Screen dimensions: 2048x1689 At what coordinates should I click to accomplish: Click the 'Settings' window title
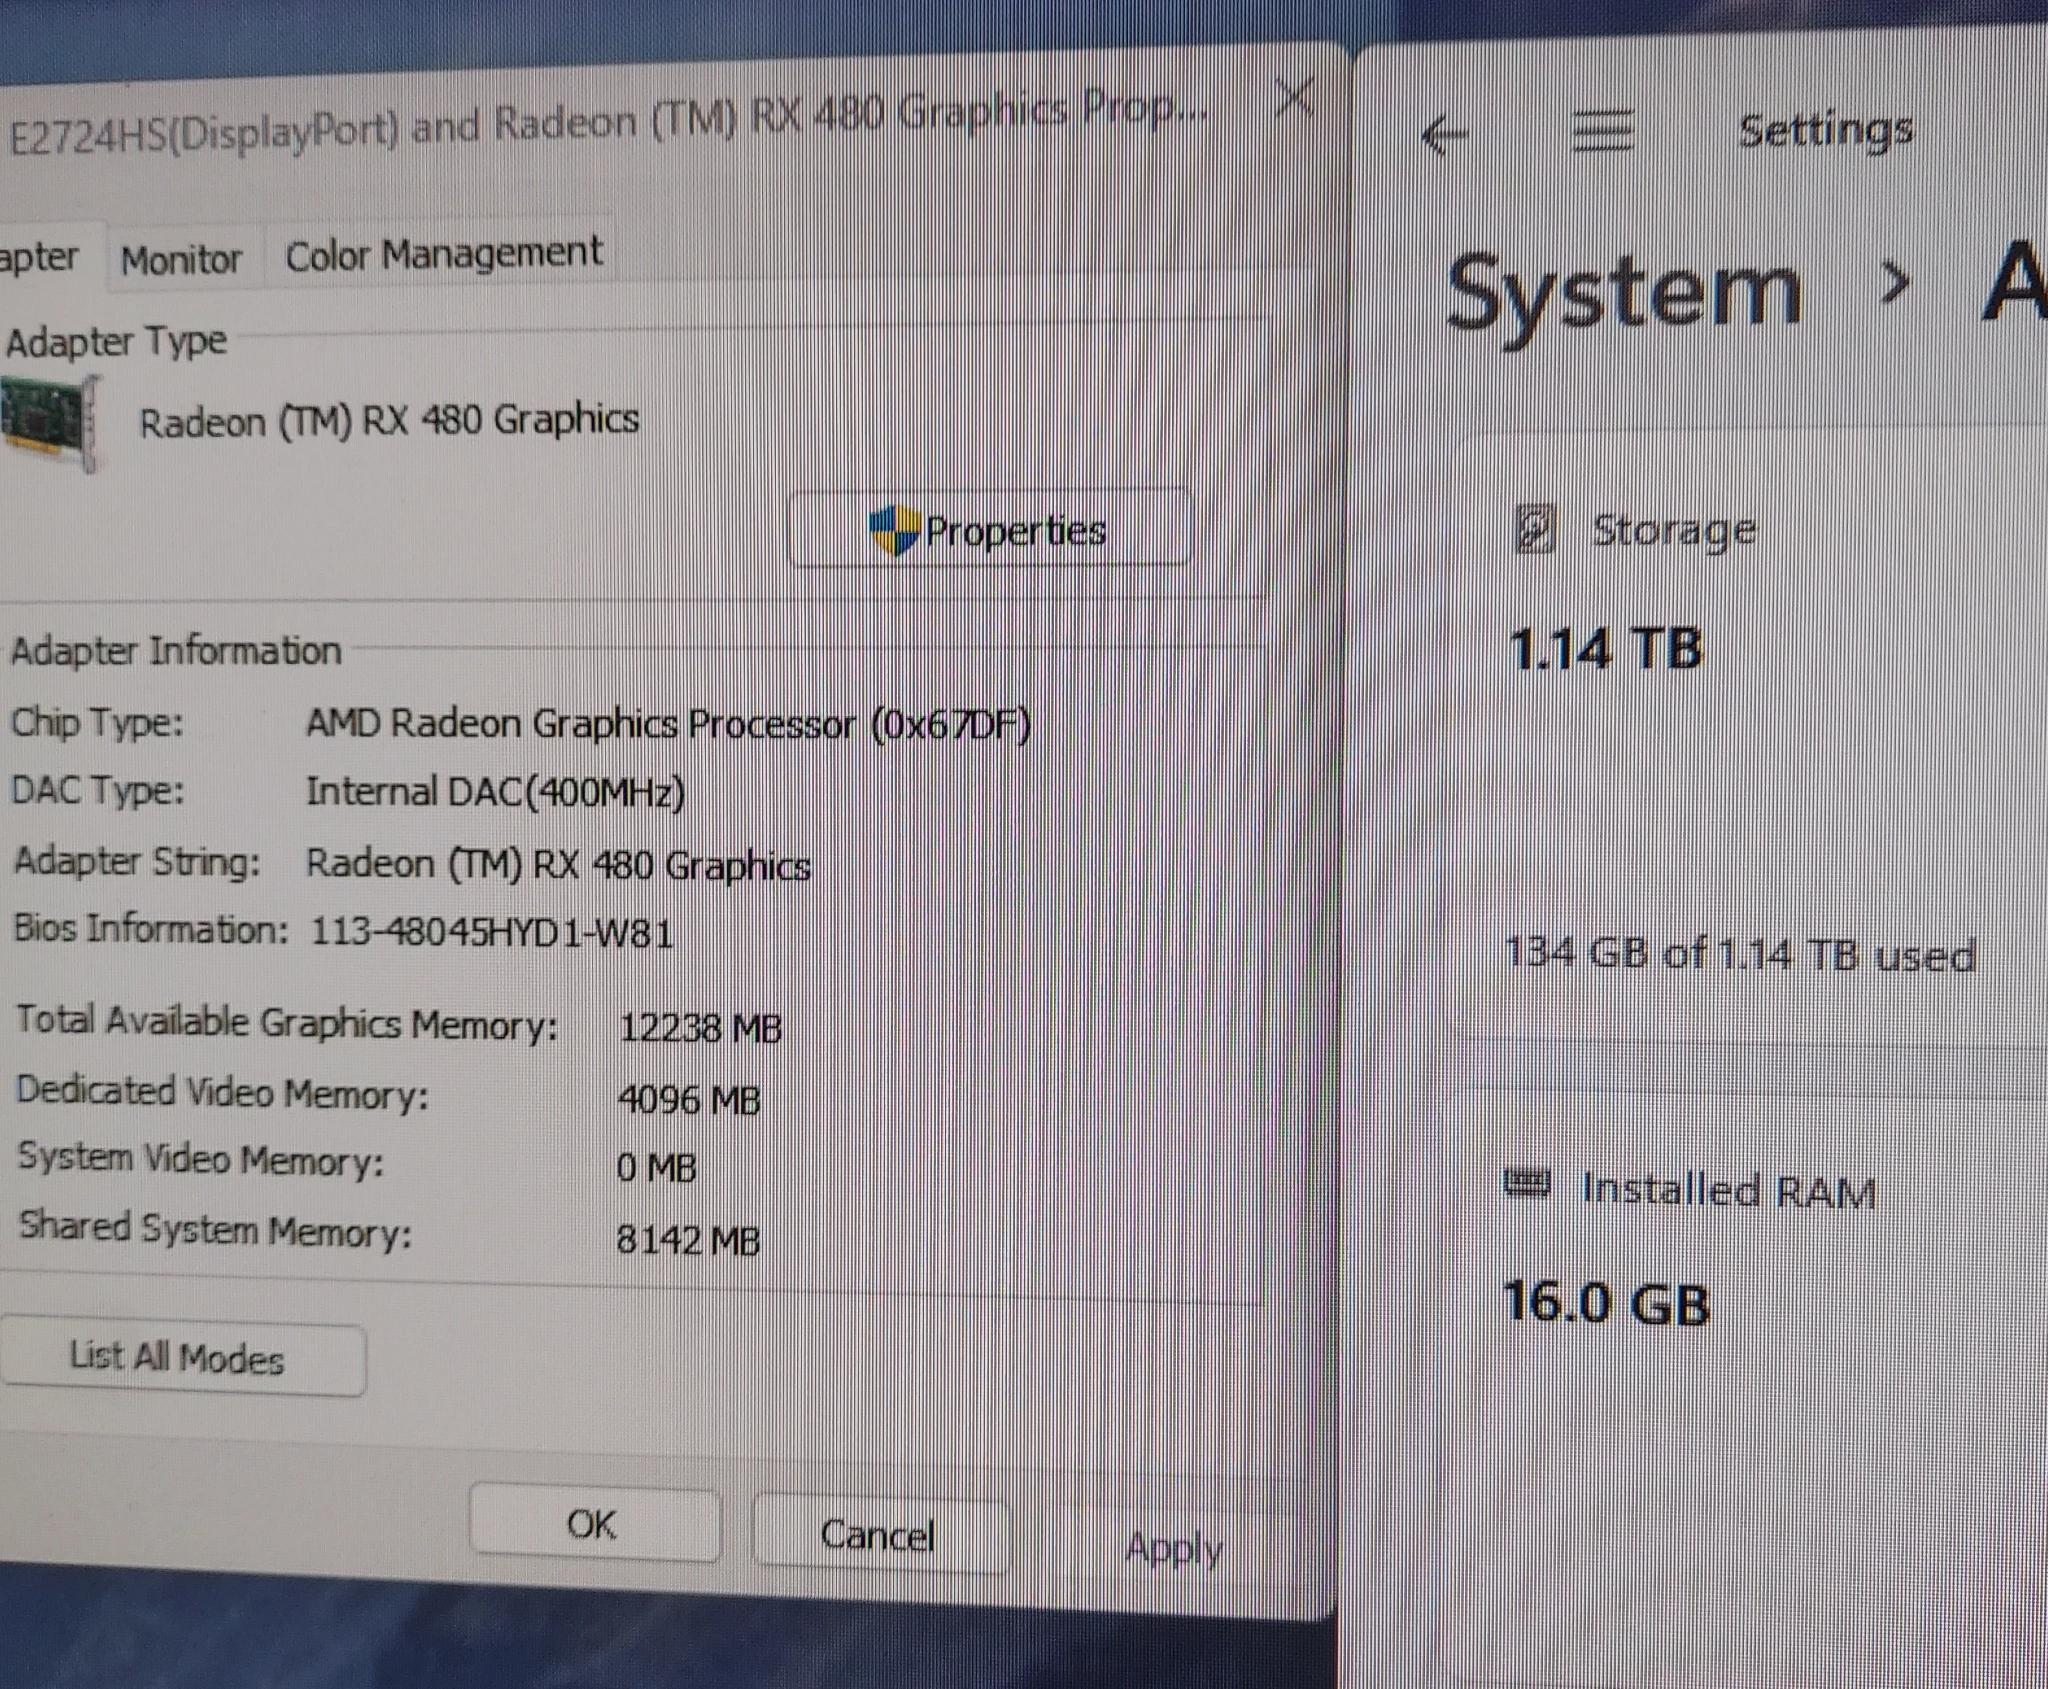pyautogui.click(x=1826, y=130)
